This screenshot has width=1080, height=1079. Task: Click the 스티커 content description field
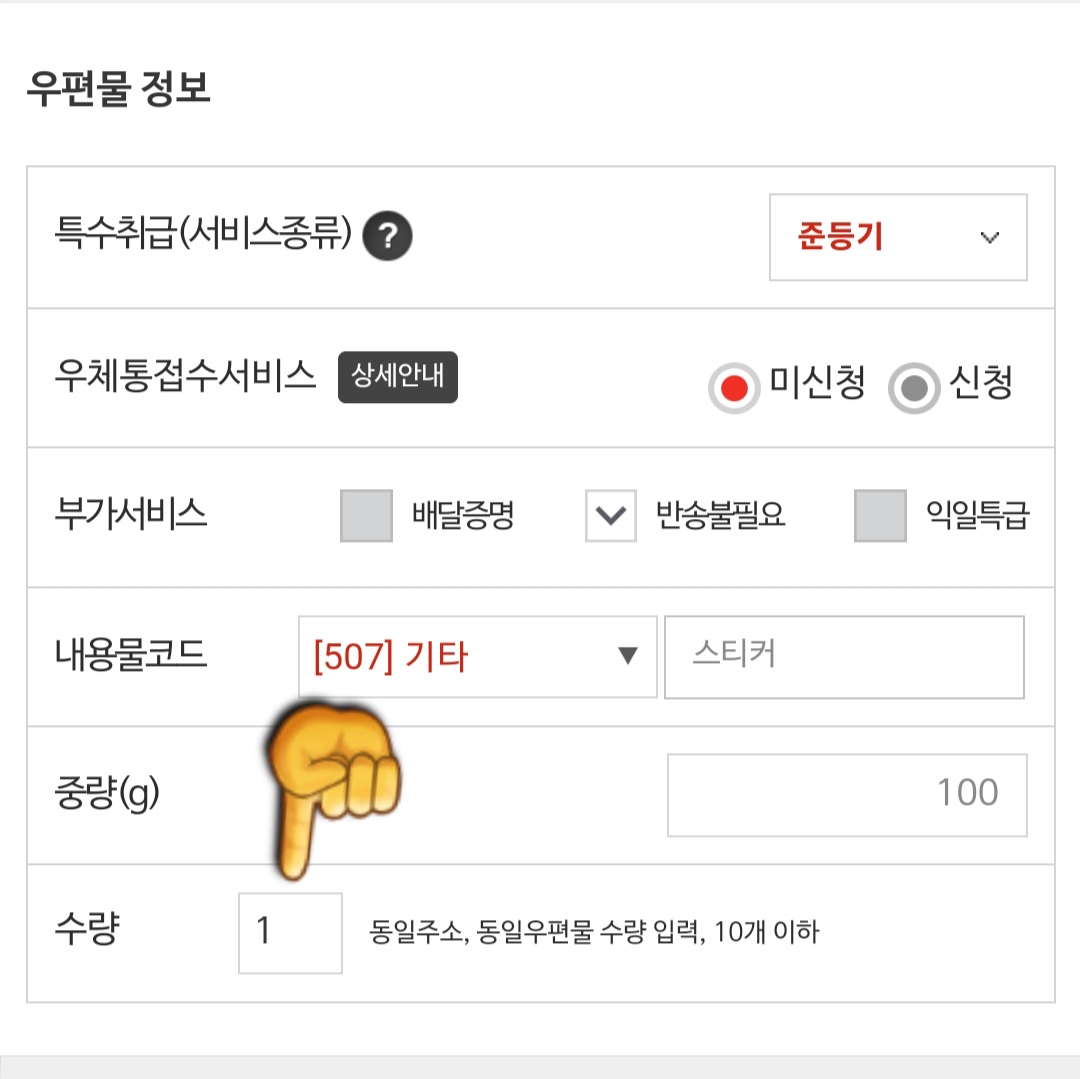coord(845,657)
